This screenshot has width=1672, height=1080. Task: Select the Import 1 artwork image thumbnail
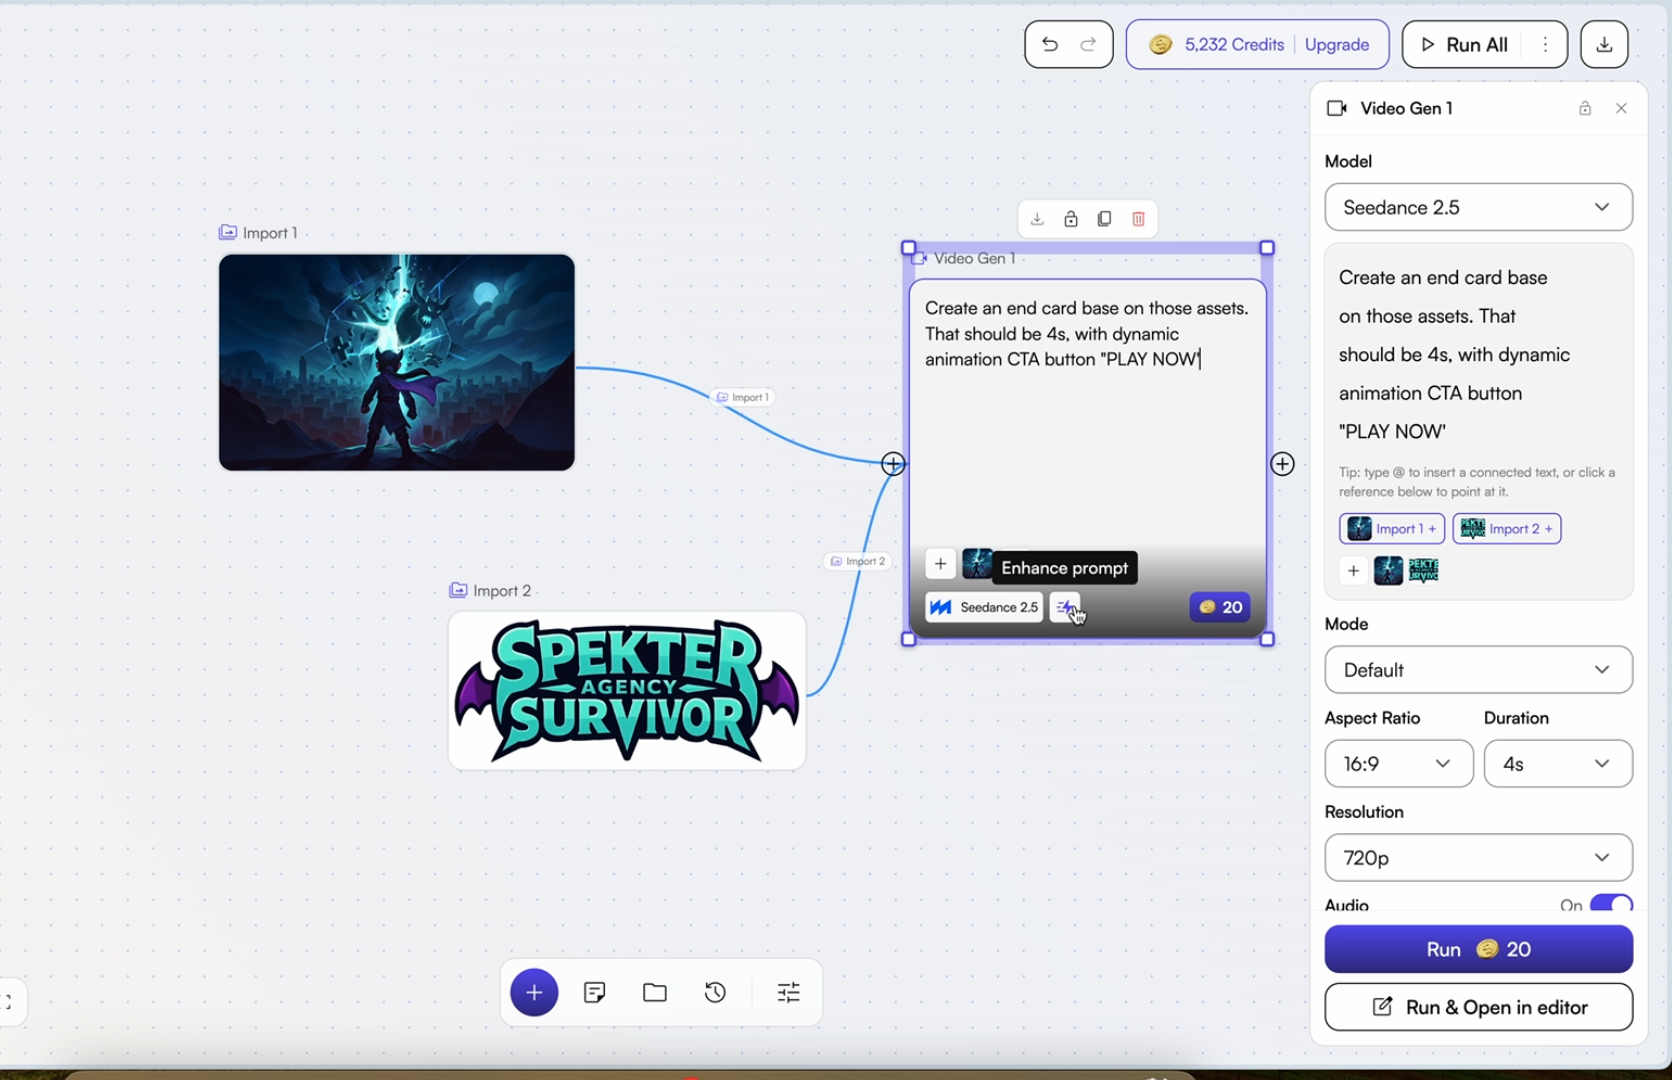coord(396,362)
